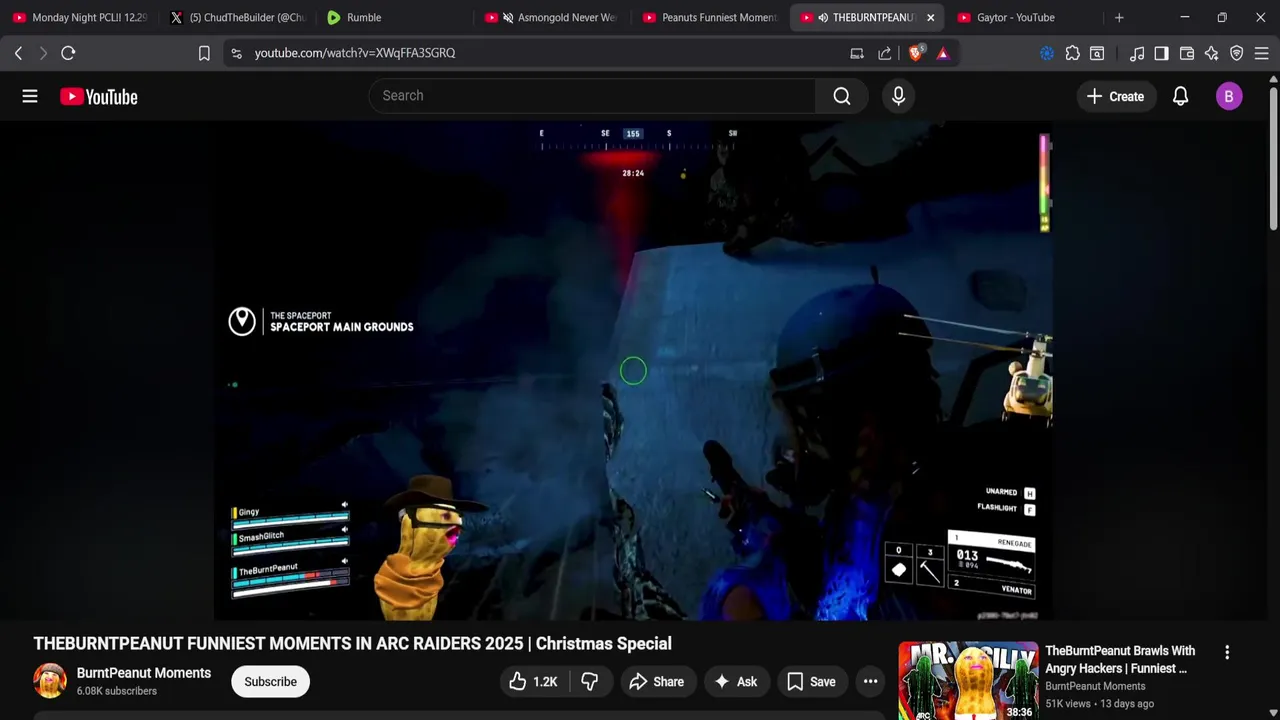Open Brave Wallet icon

point(1187,53)
